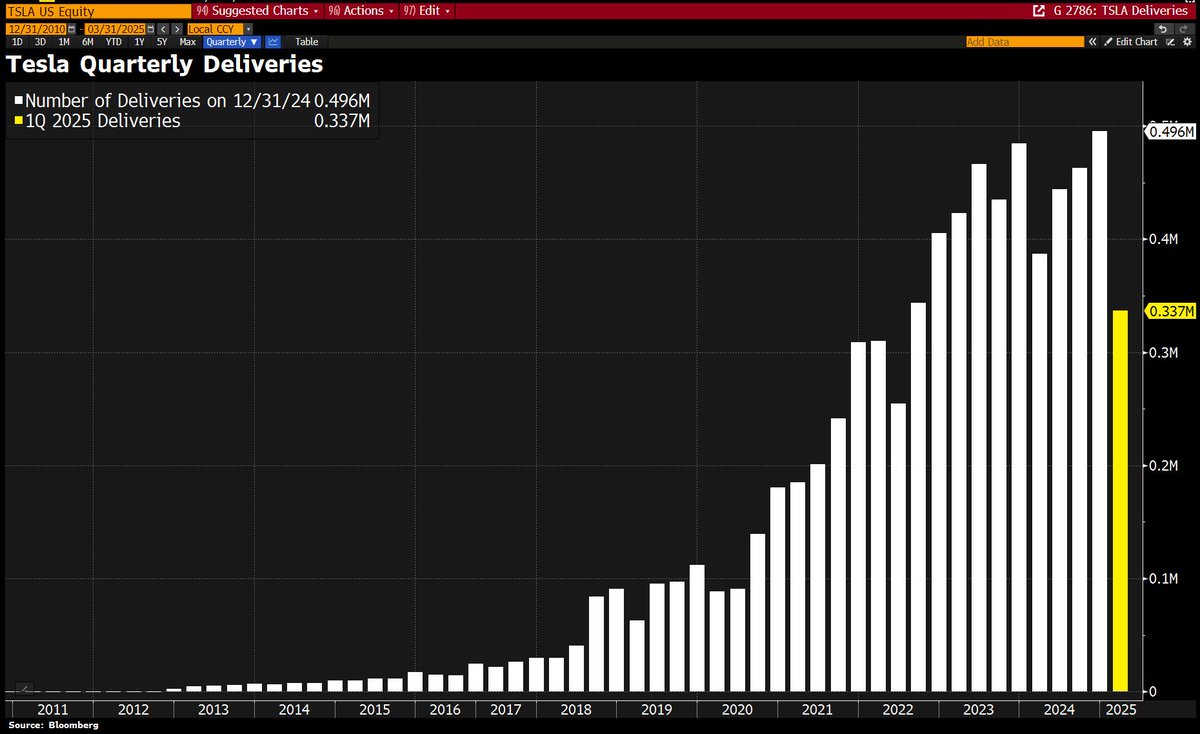The height and width of the screenshot is (734, 1200).
Task: Open the Actions dropdown menu
Action: 360,11
